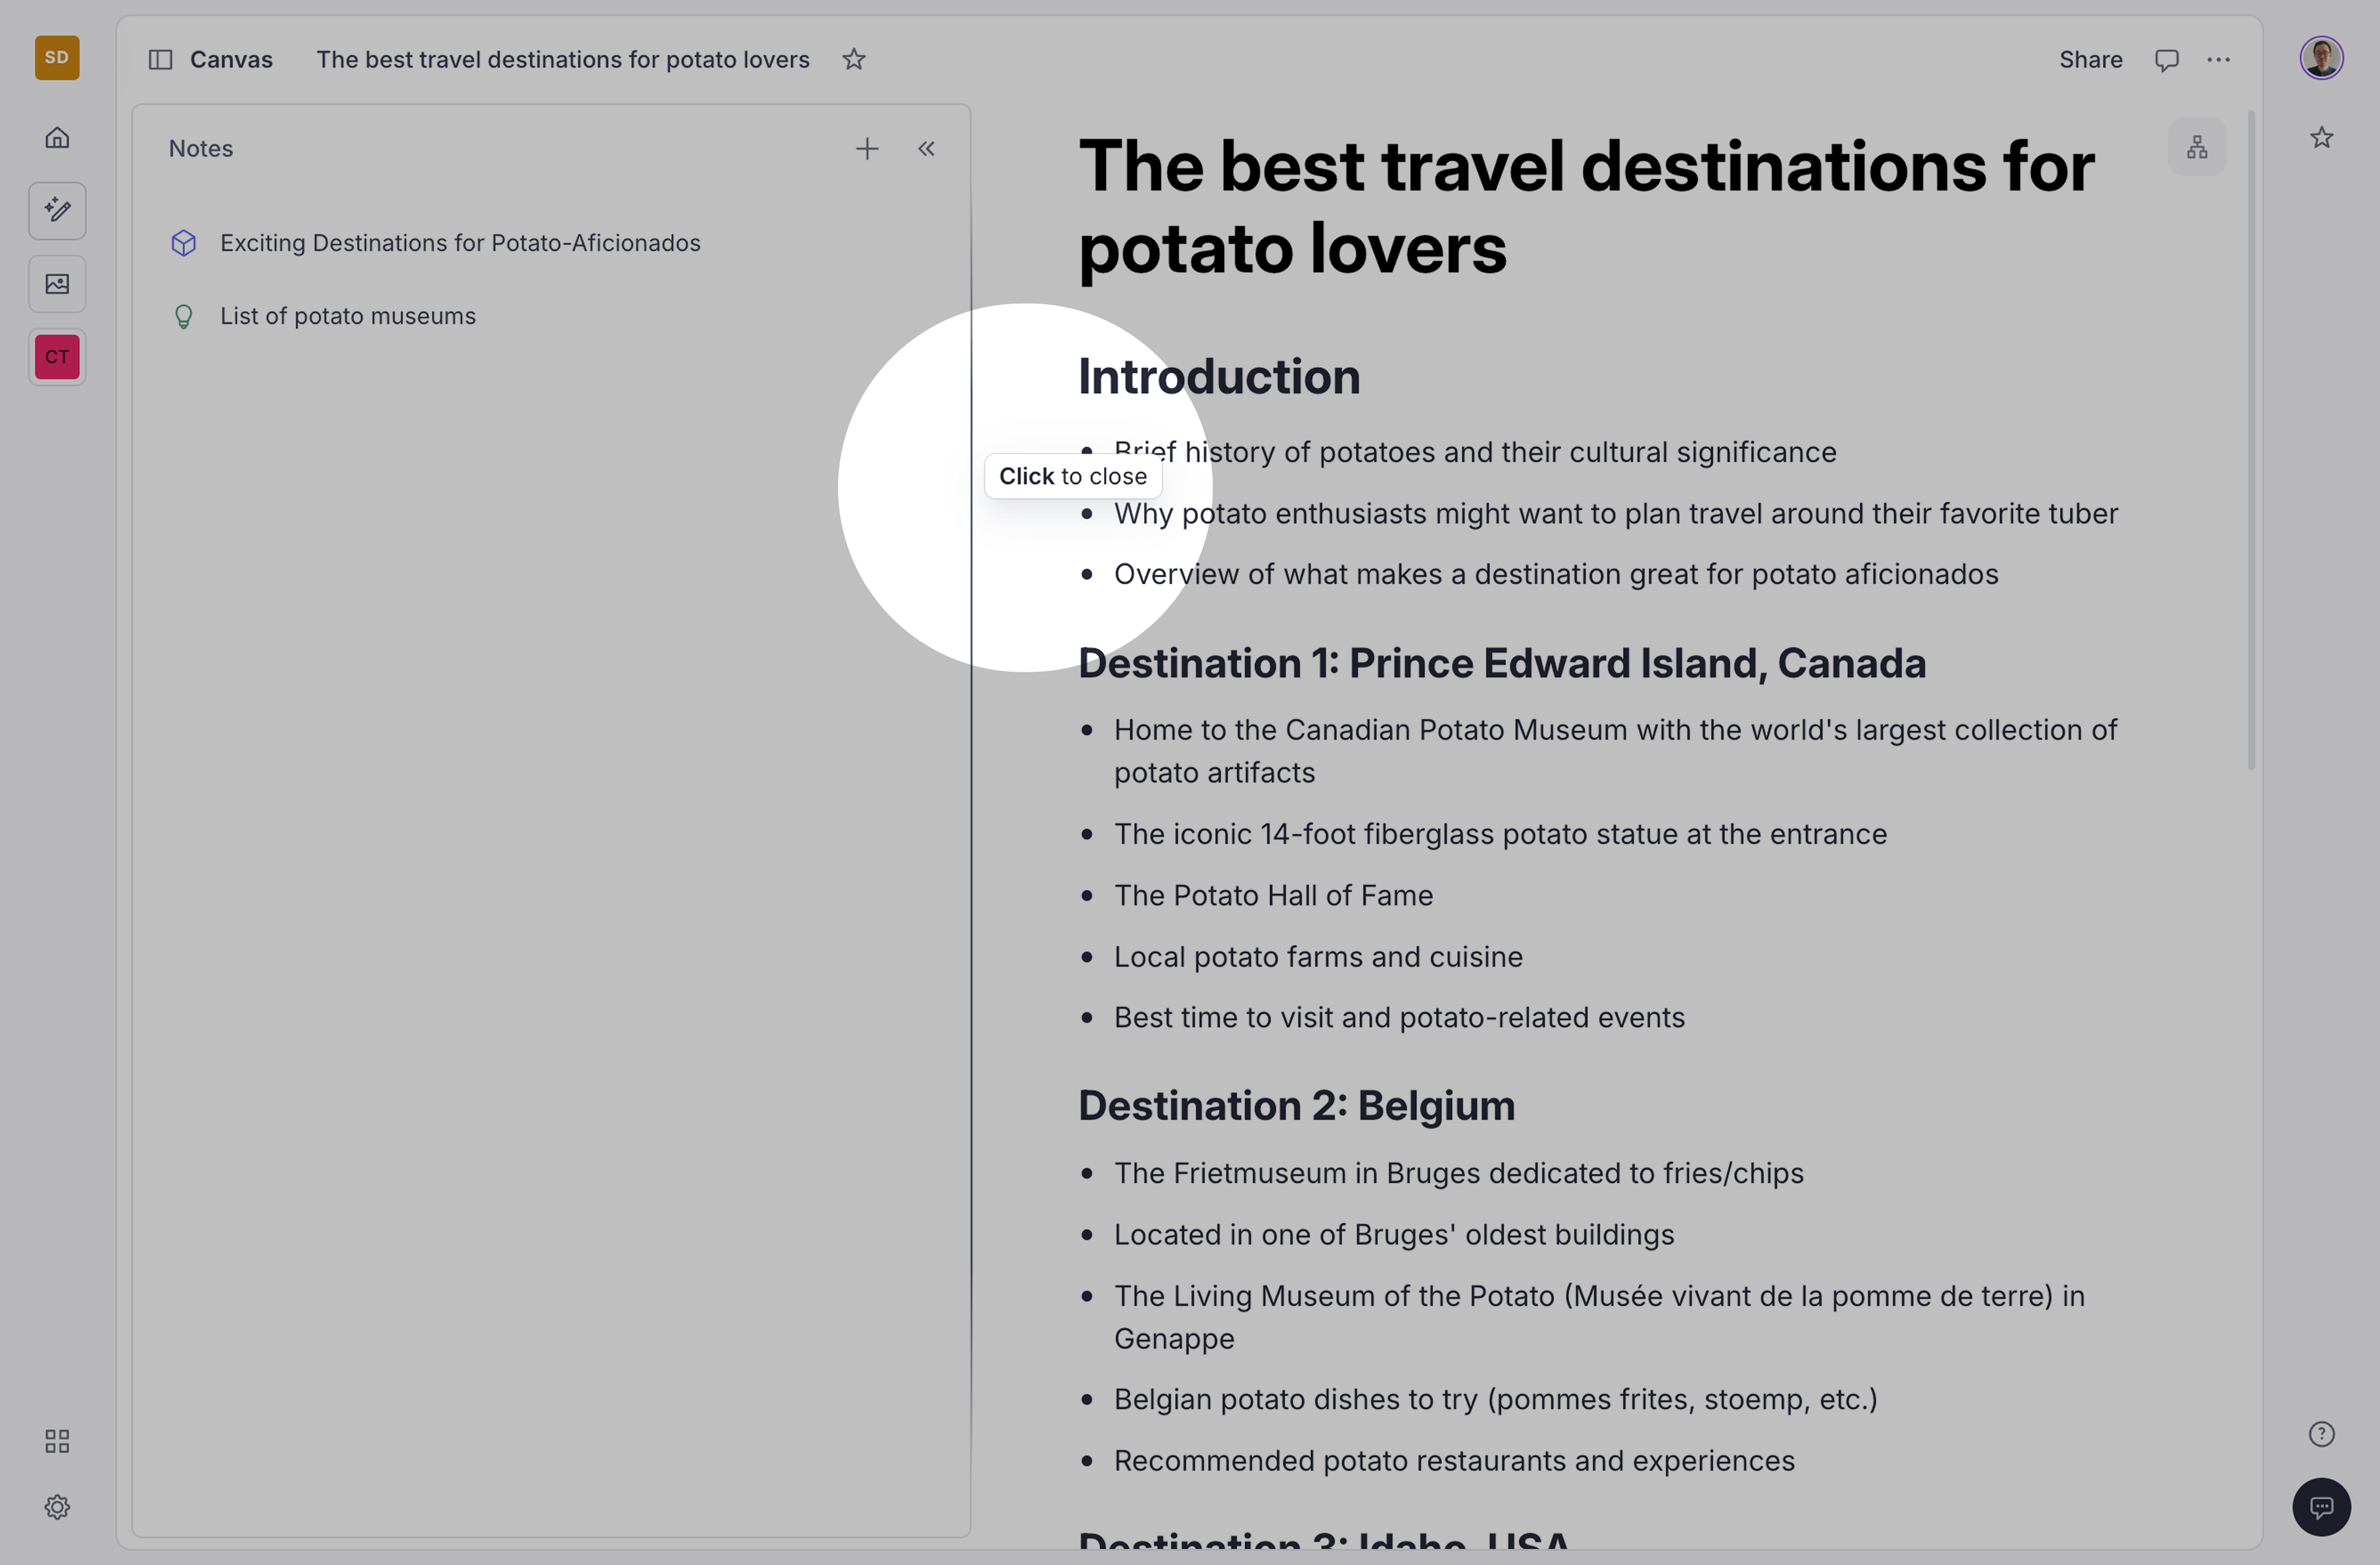Open the chat support bubble
The image size is (2380, 1565).
pyautogui.click(x=2321, y=1506)
